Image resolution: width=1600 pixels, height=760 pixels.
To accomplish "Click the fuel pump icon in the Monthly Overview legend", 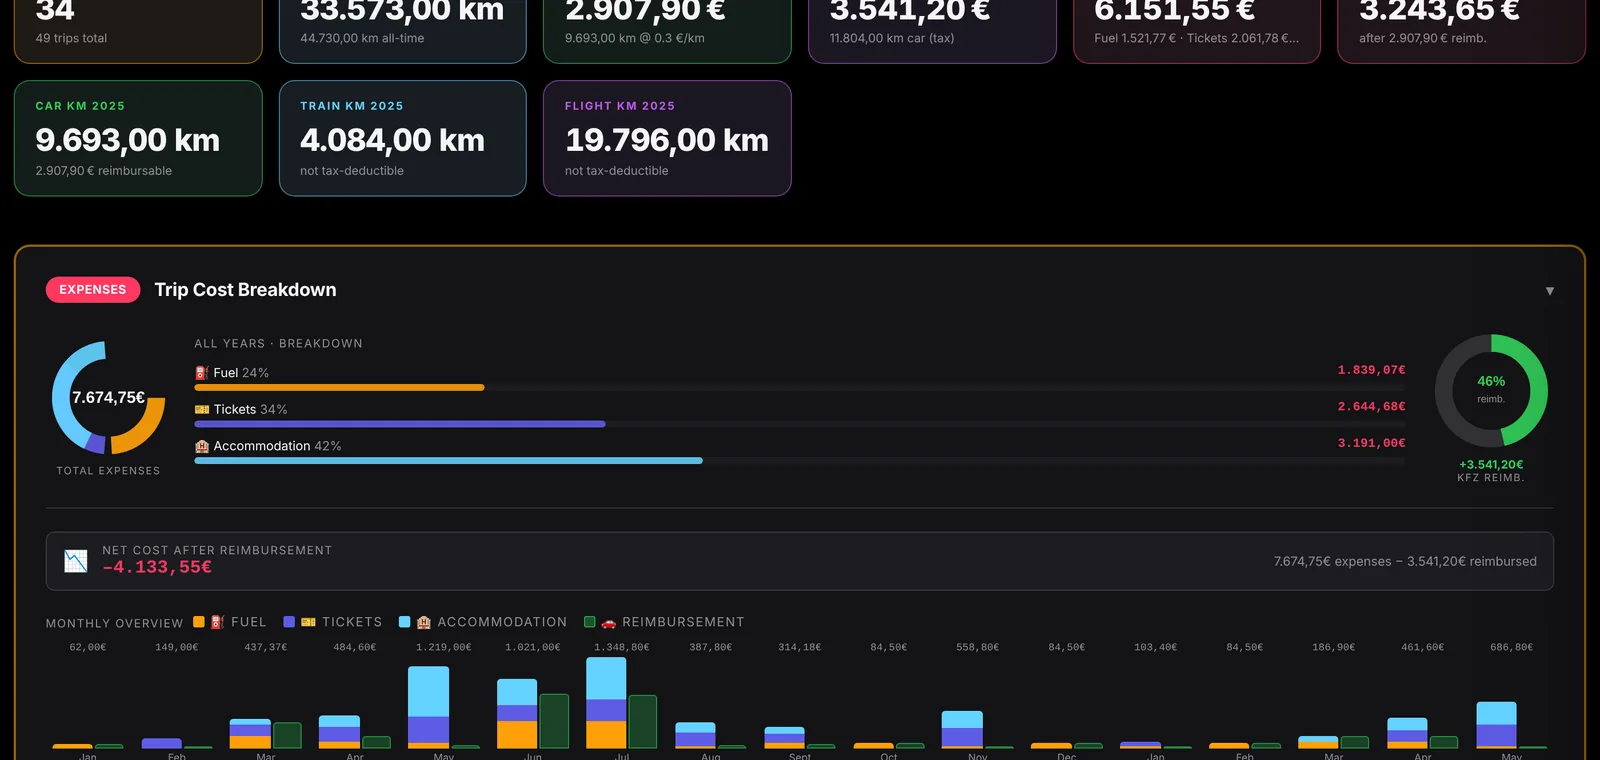I will (x=217, y=622).
